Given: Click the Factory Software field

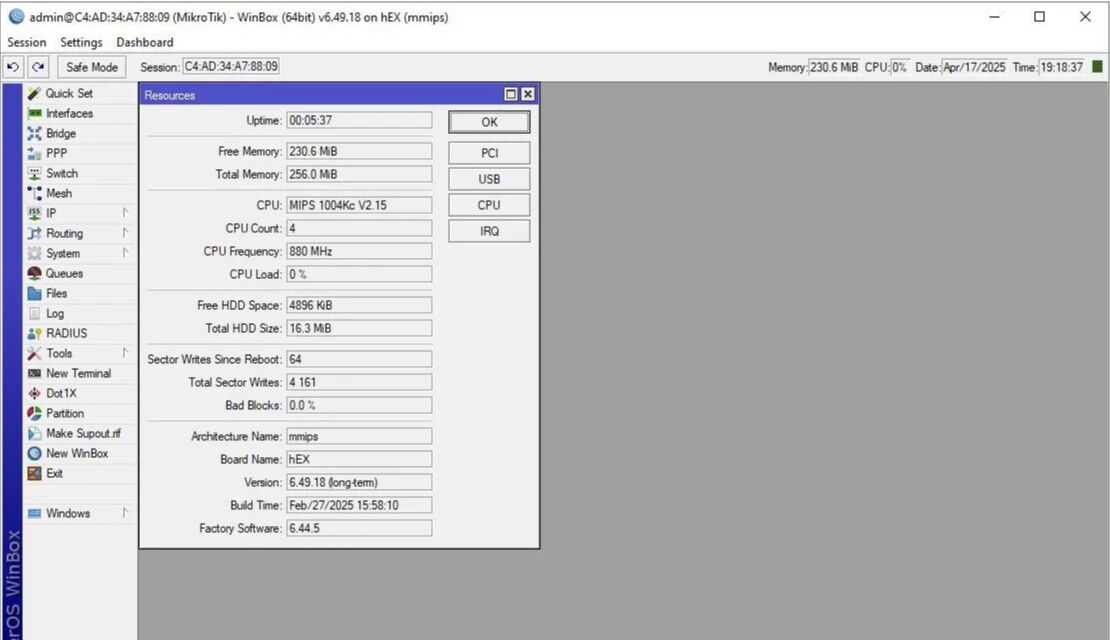Looking at the screenshot, I should coord(359,528).
